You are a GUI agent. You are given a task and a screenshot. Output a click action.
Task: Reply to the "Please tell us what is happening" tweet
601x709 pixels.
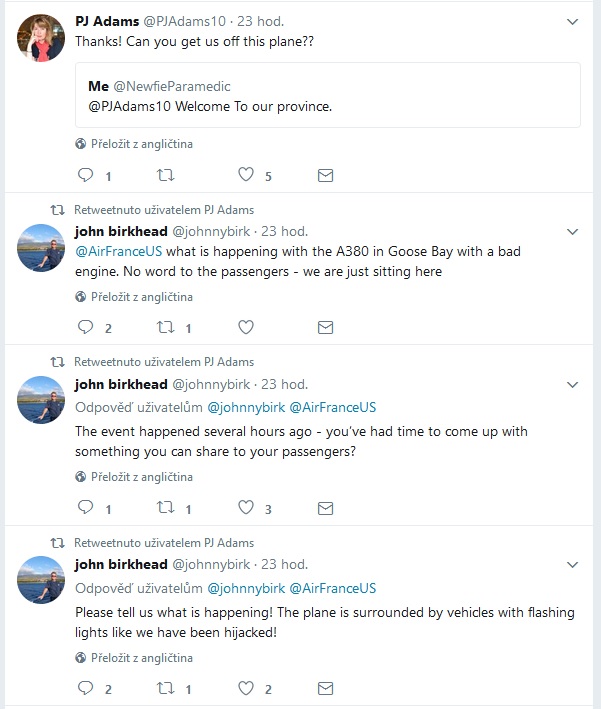click(85, 688)
